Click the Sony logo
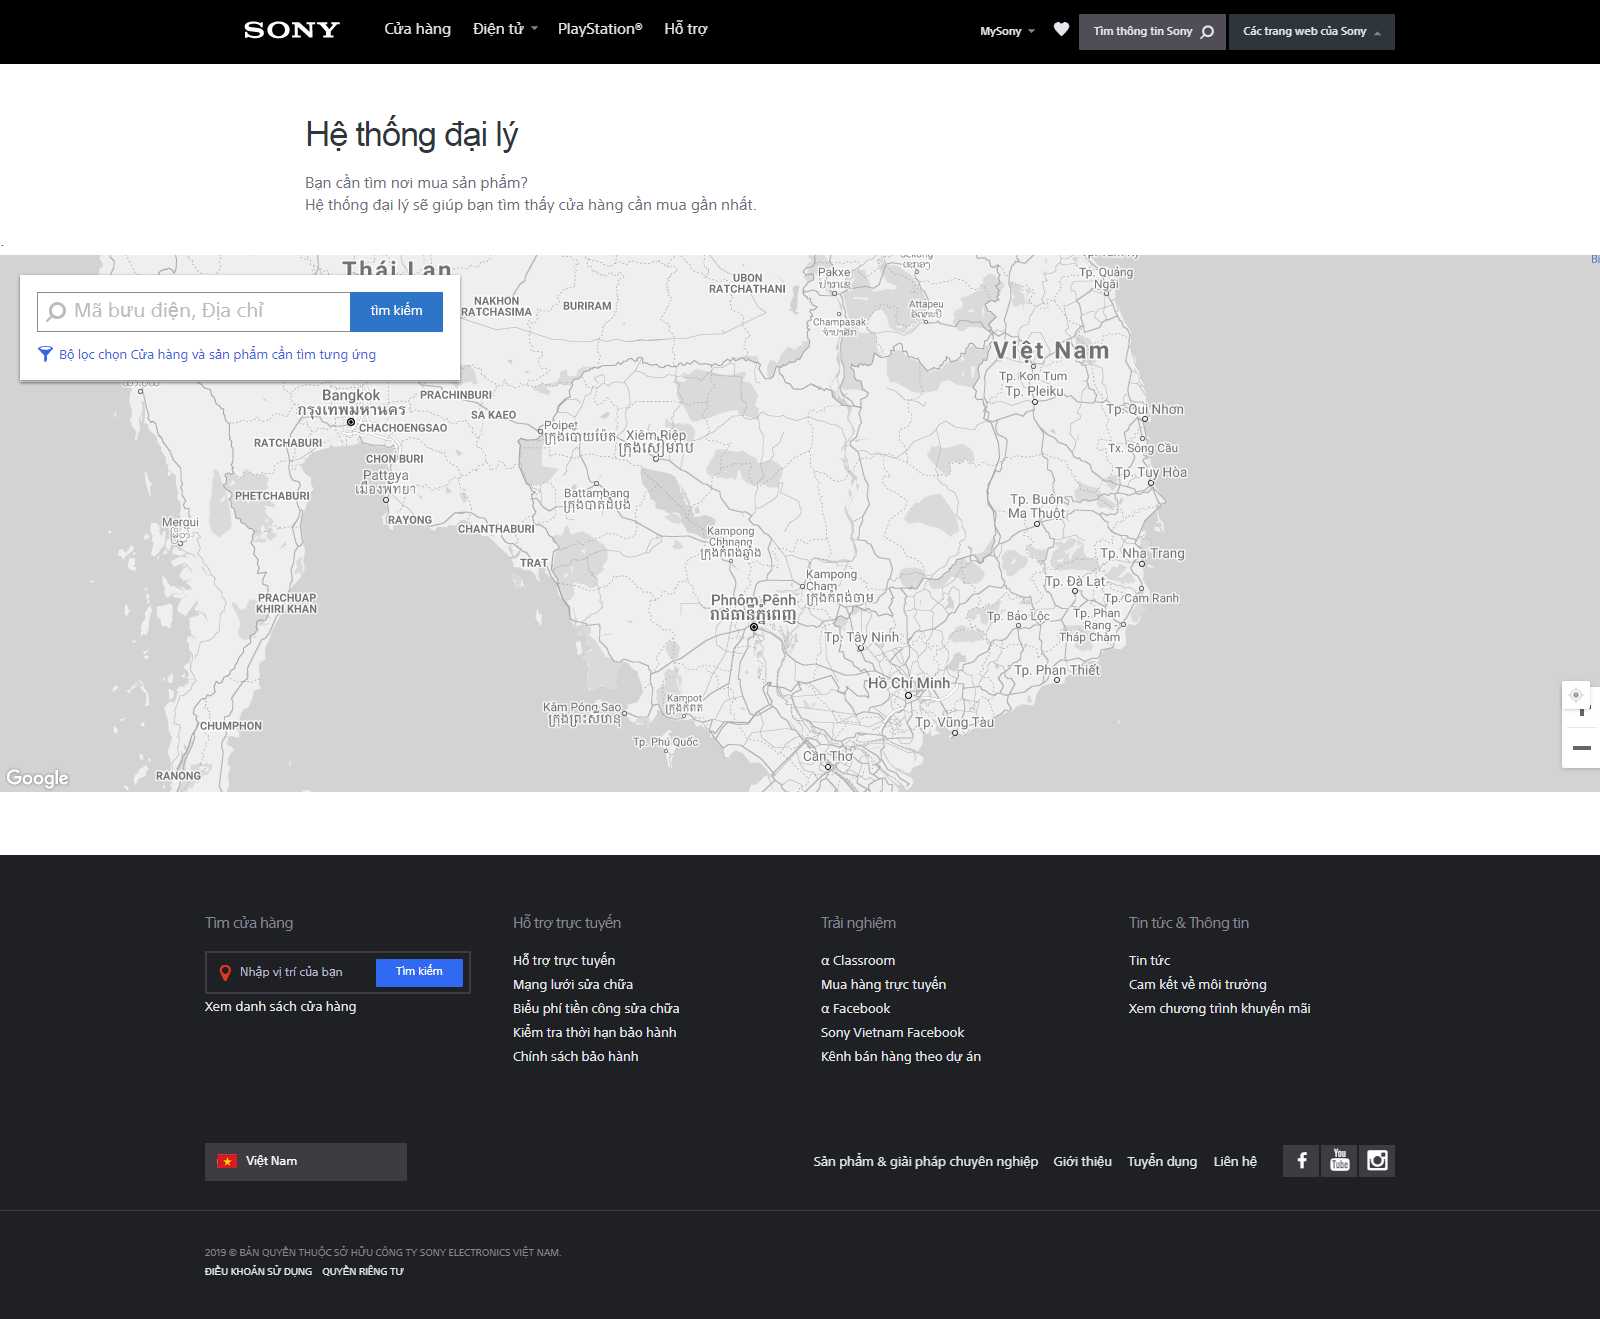Image resolution: width=1600 pixels, height=1319 pixels. point(291,30)
